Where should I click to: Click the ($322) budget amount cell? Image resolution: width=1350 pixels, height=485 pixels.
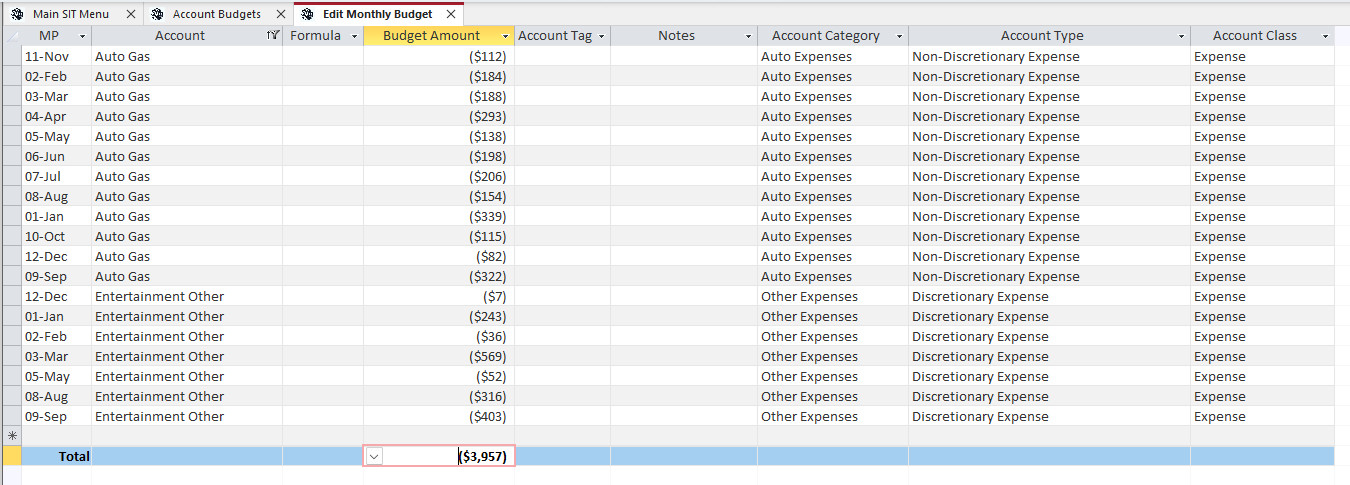pyautogui.click(x=439, y=276)
